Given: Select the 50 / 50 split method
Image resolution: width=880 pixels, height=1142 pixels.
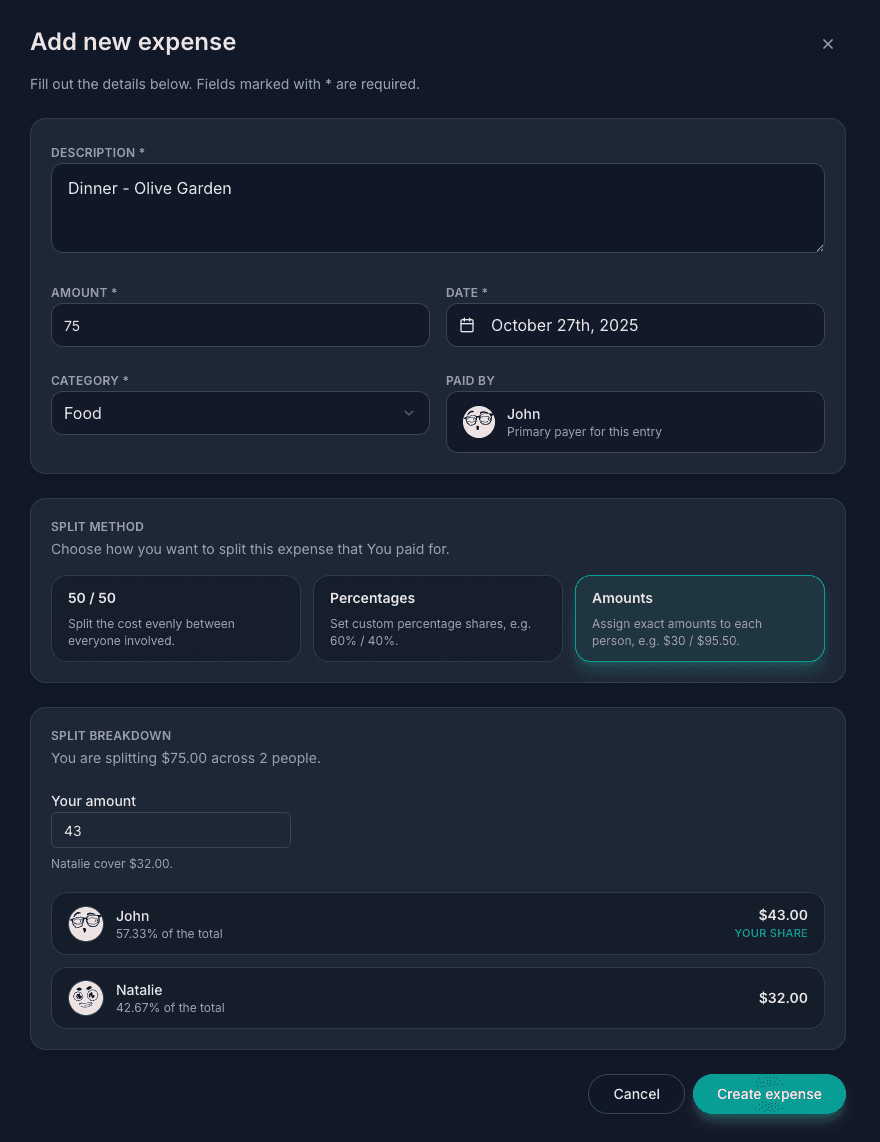Looking at the screenshot, I should pos(176,618).
